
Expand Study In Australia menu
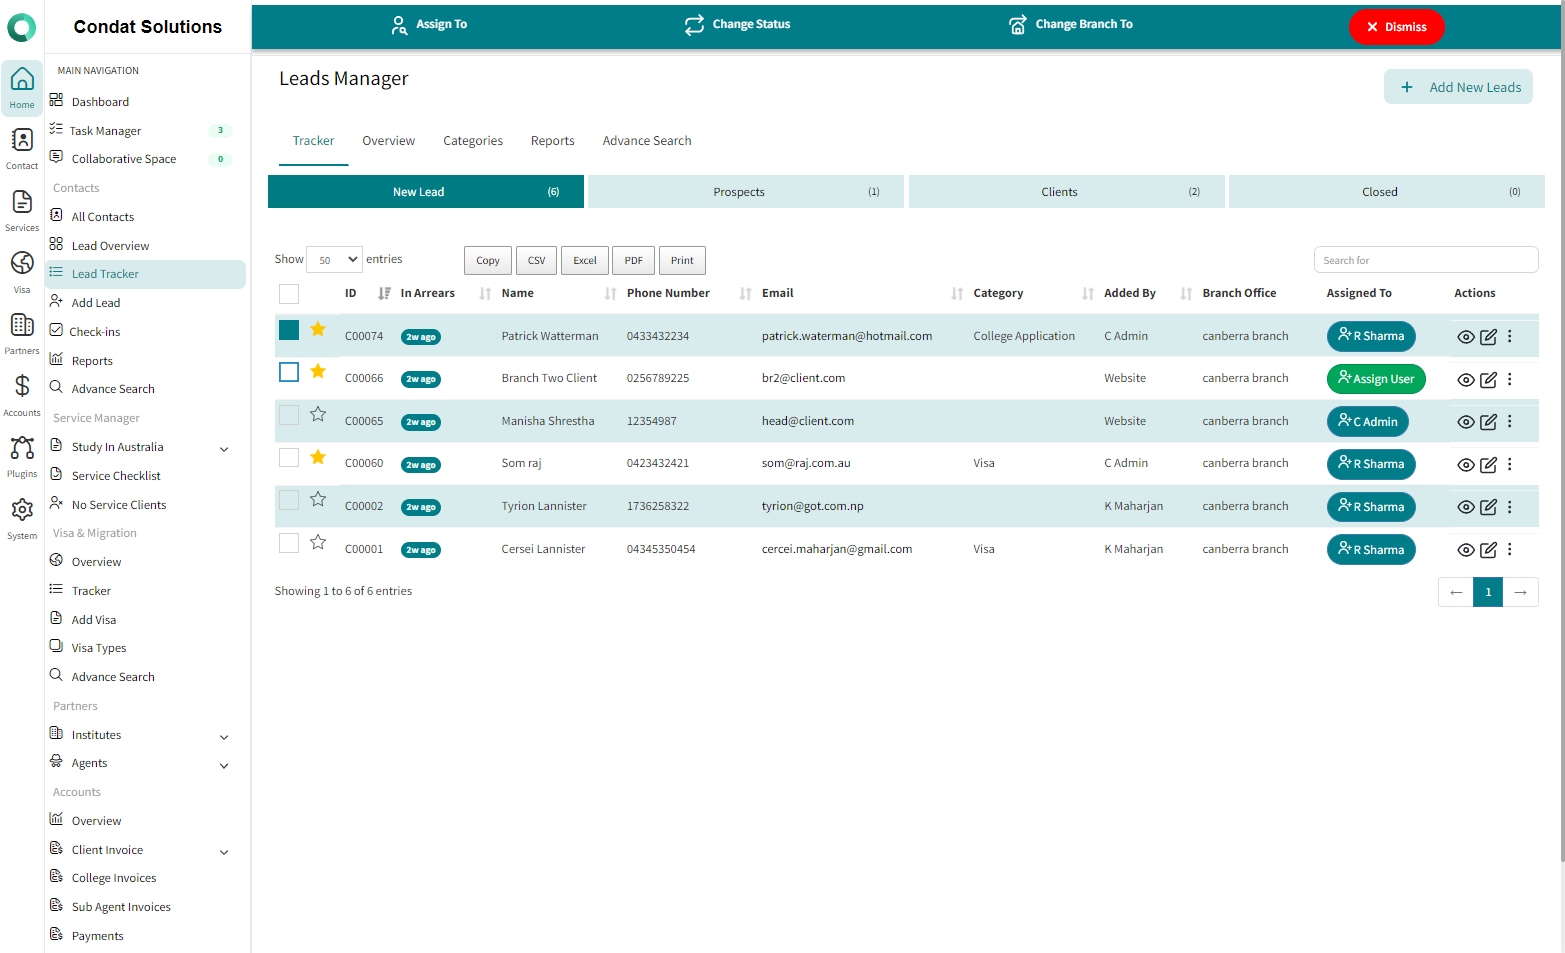(224, 449)
